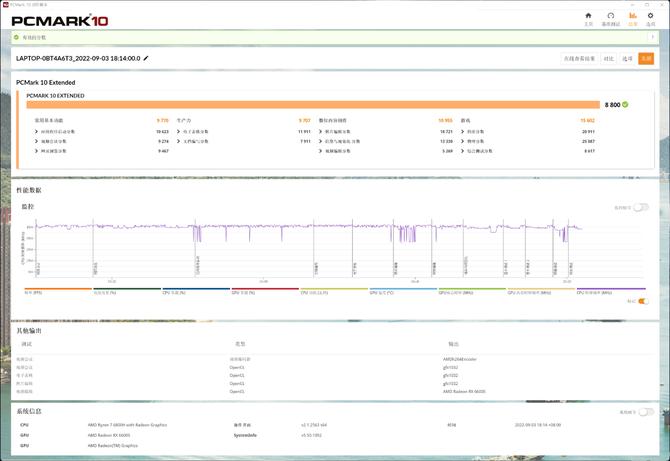Toggle the orange markers switch below chart
670x461 pixels.
click(643, 300)
